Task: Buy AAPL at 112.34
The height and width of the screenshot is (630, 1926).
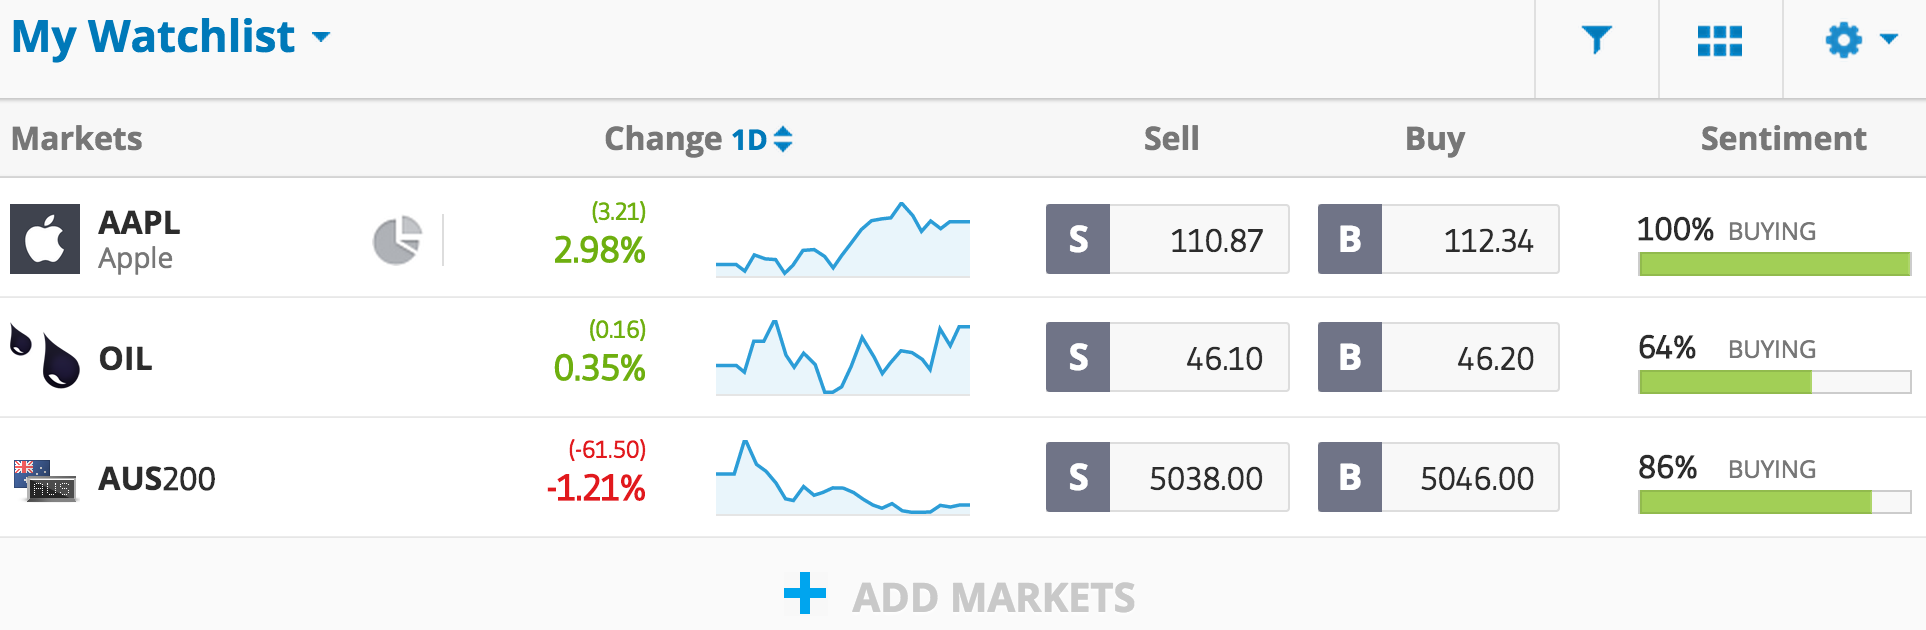Action: (x=1438, y=239)
